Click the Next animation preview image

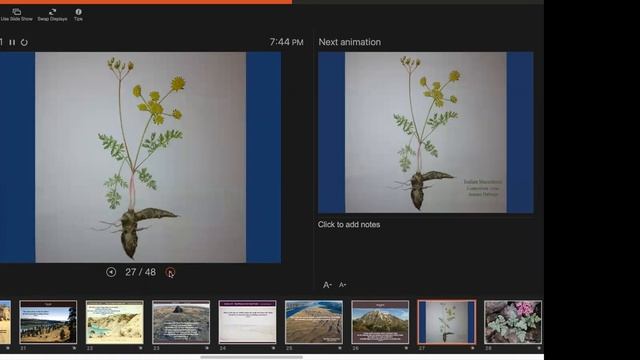tap(426, 132)
